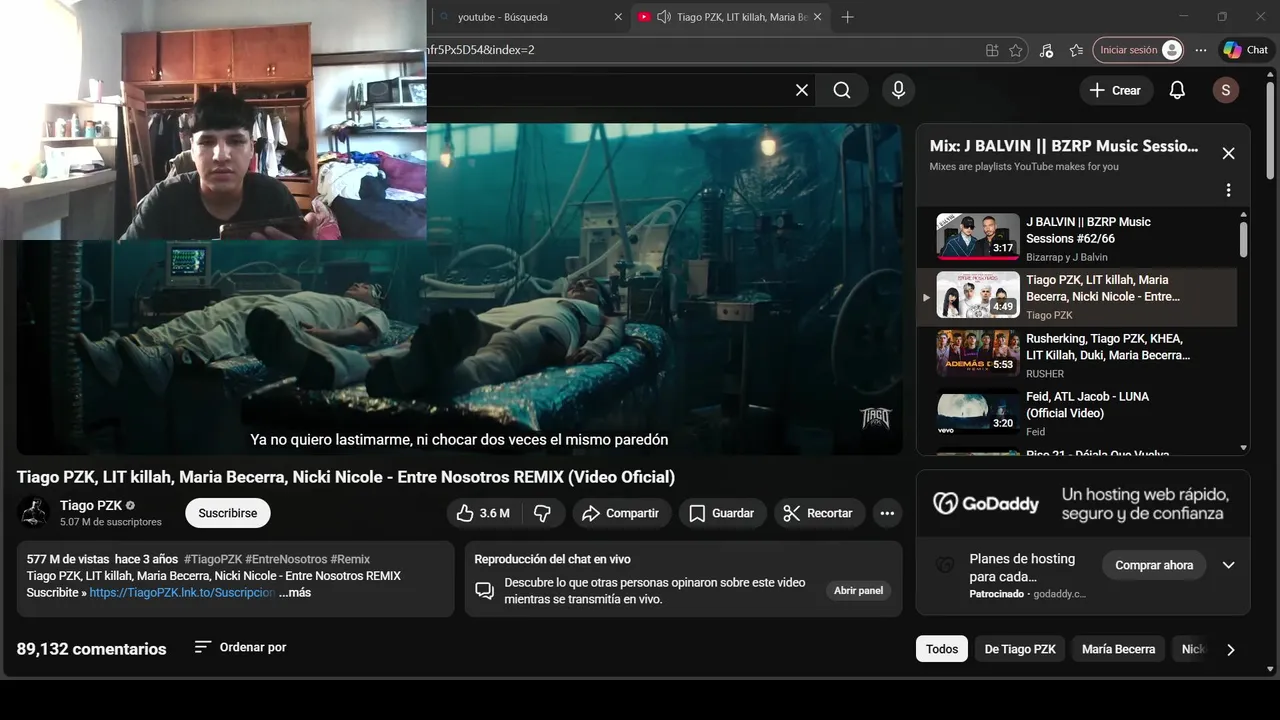Expand the GoDaddy ad details chevron
The width and height of the screenshot is (1280, 720).
pyautogui.click(x=1228, y=565)
